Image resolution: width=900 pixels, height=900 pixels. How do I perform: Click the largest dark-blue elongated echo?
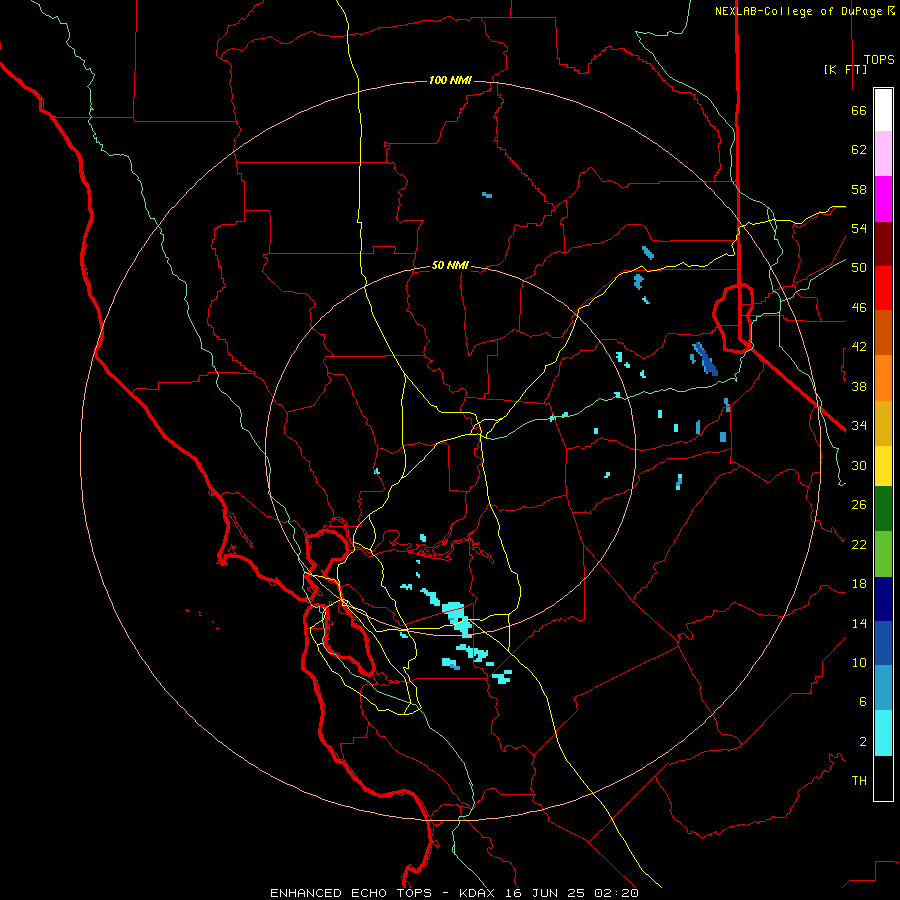[705, 359]
